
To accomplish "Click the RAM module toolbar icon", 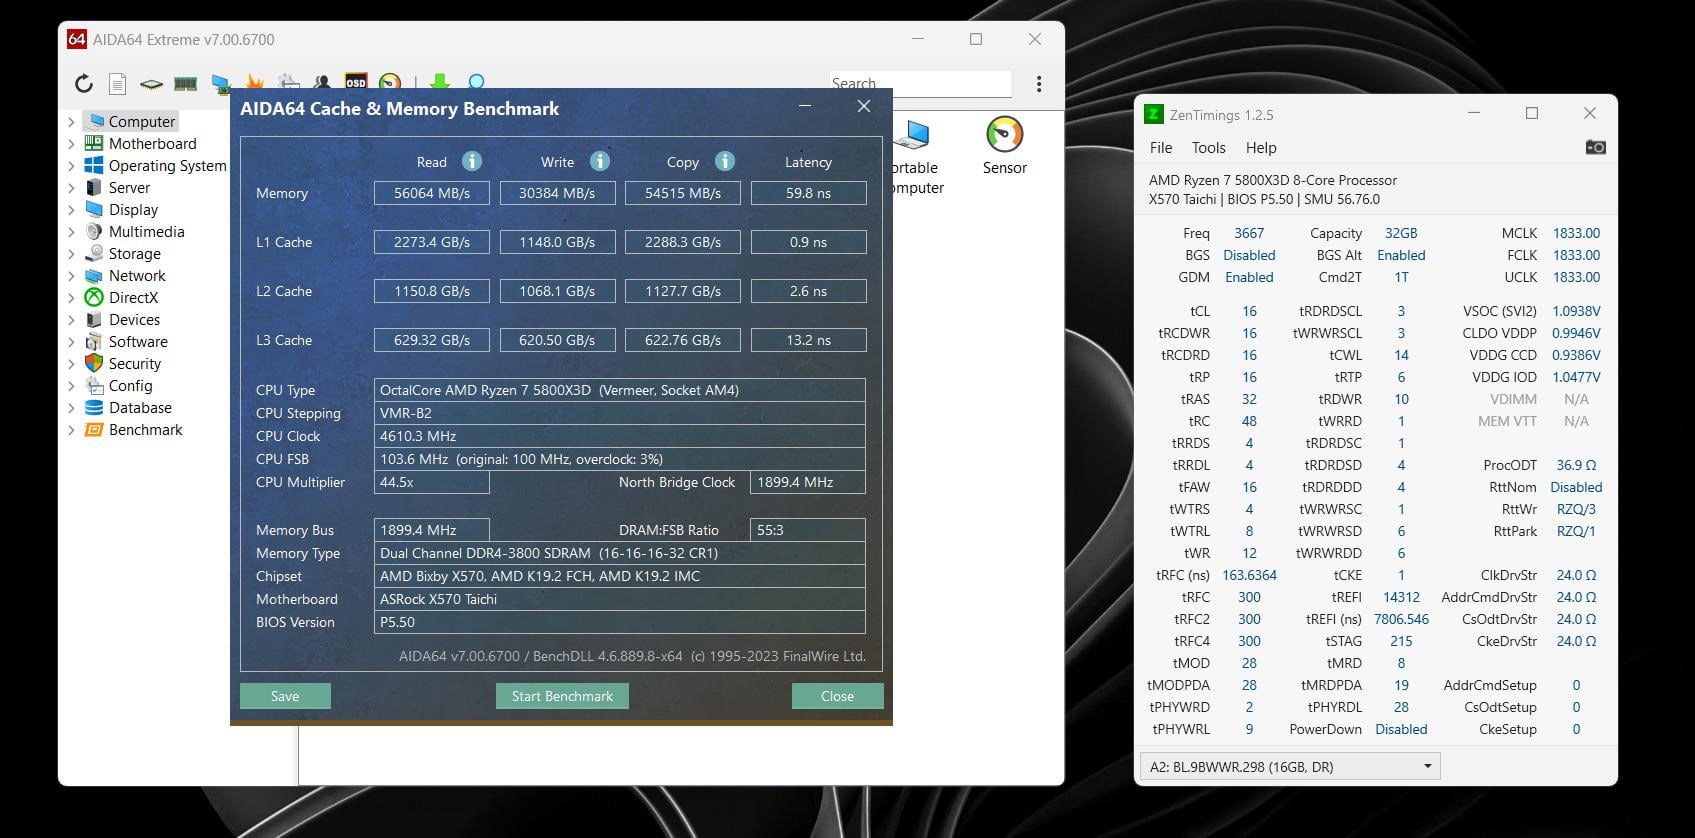I will tap(185, 84).
